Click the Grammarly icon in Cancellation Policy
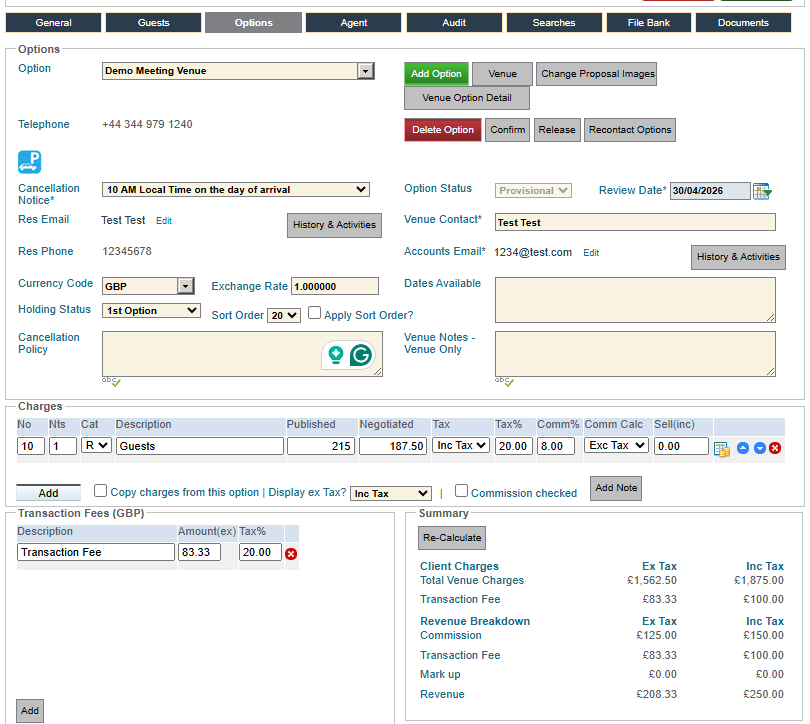The image size is (810, 724). click(361, 355)
